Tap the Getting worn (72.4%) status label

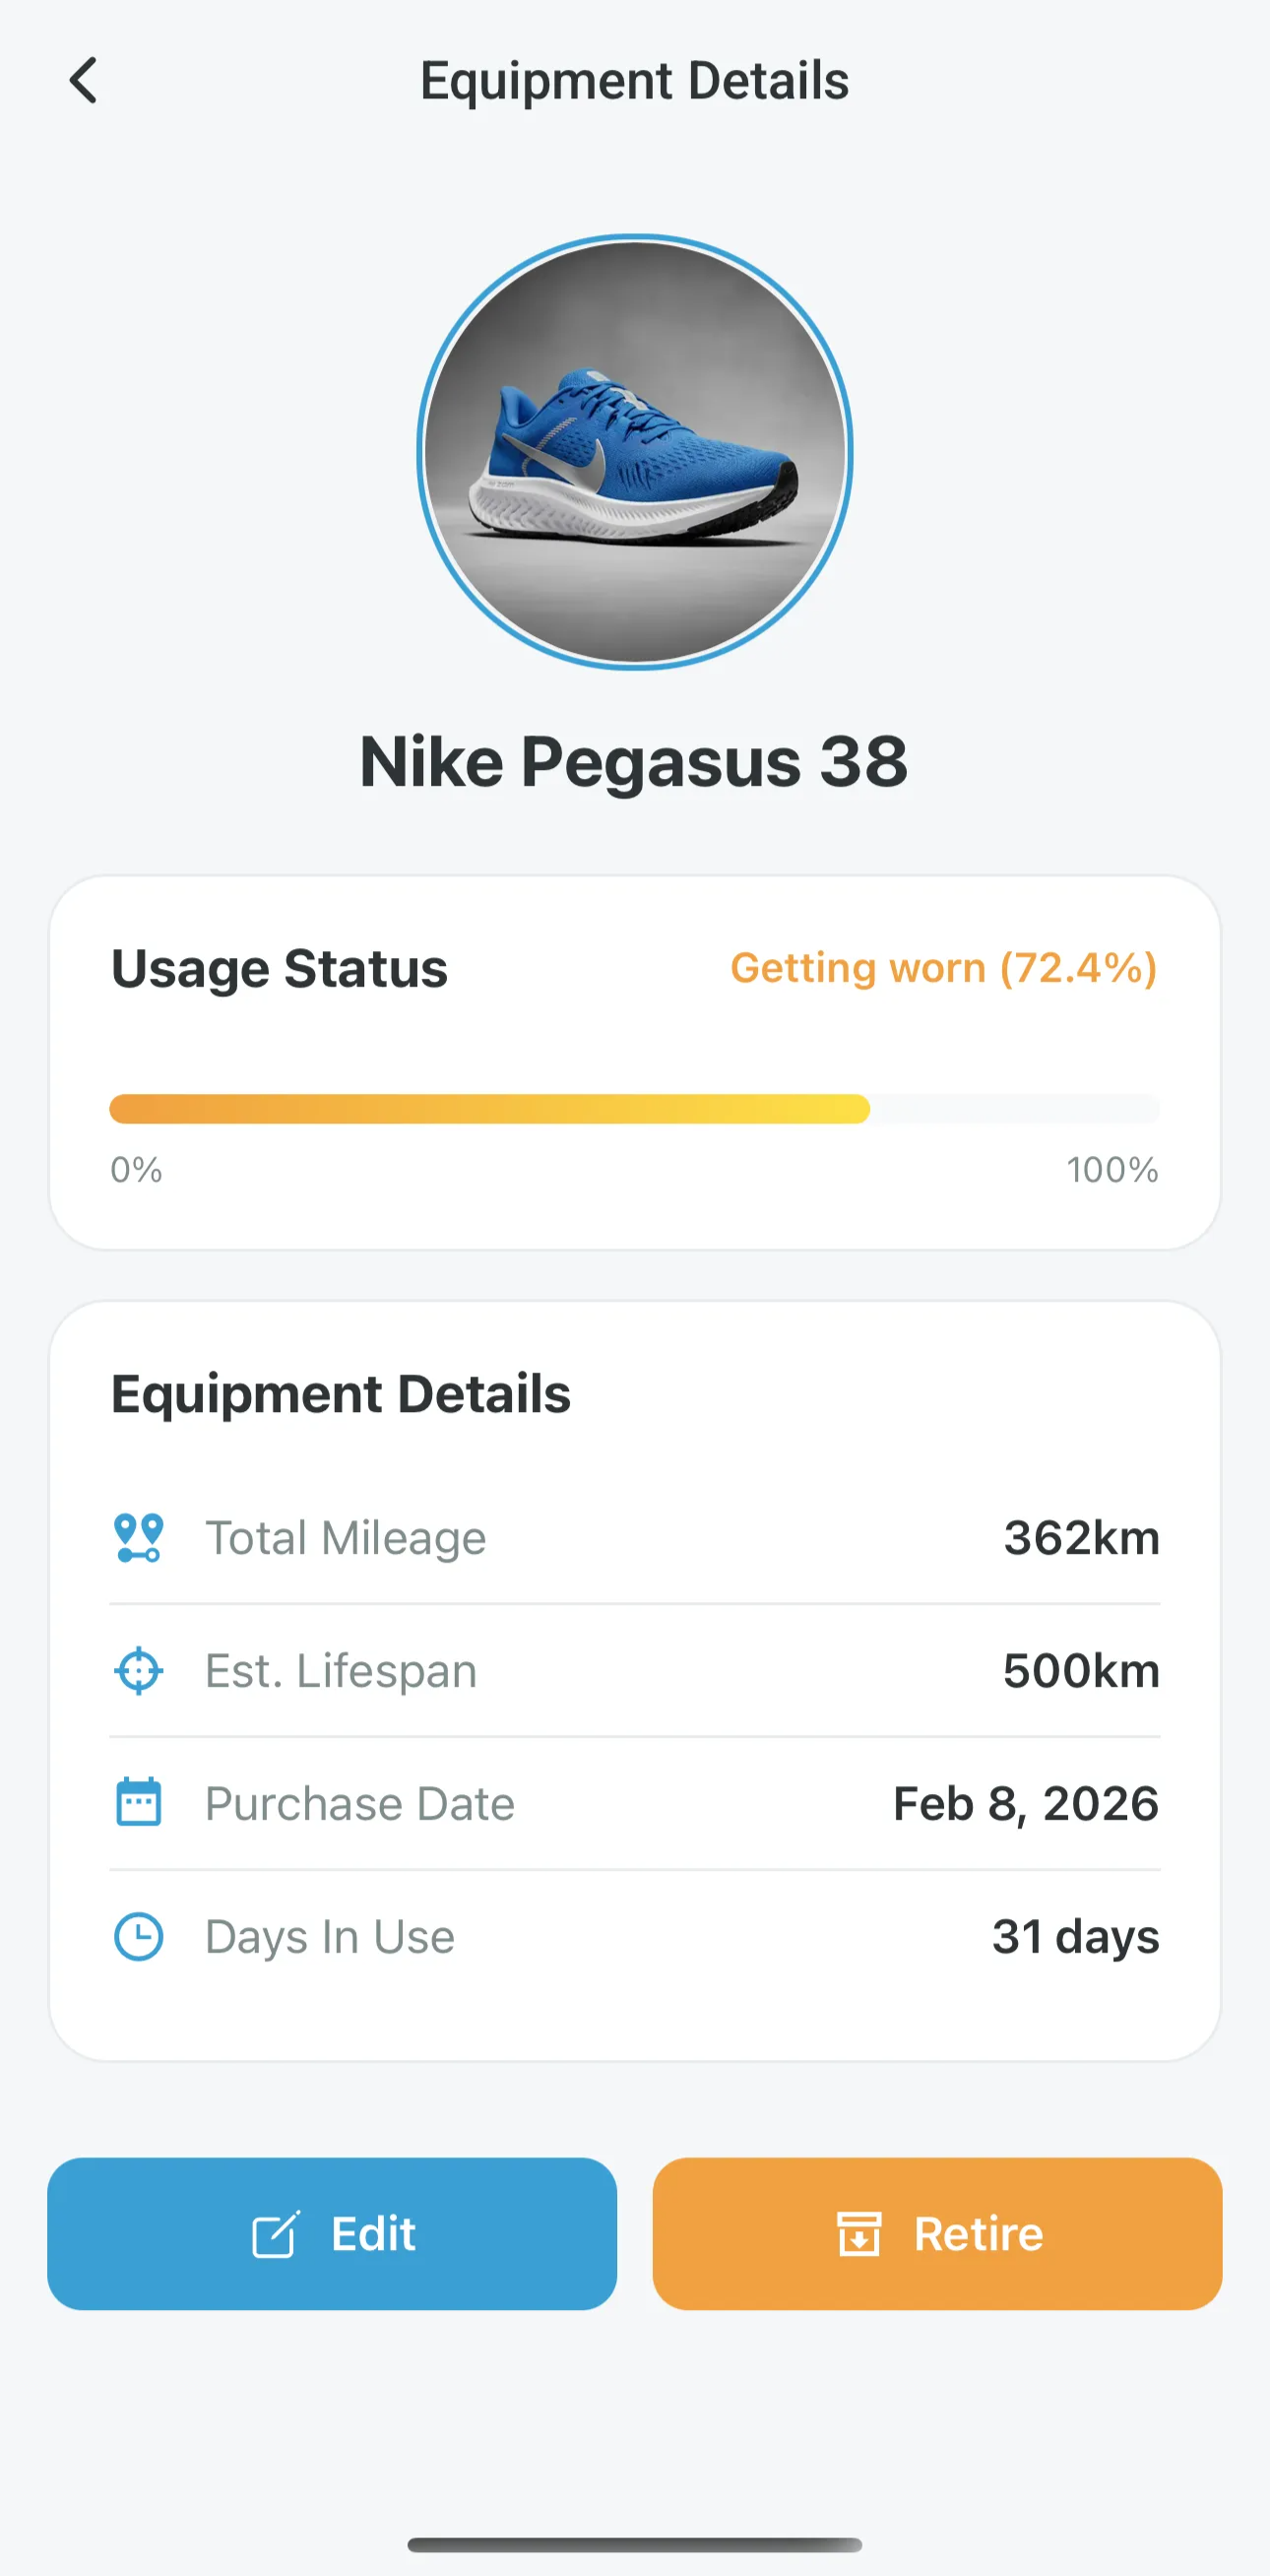click(944, 968)
